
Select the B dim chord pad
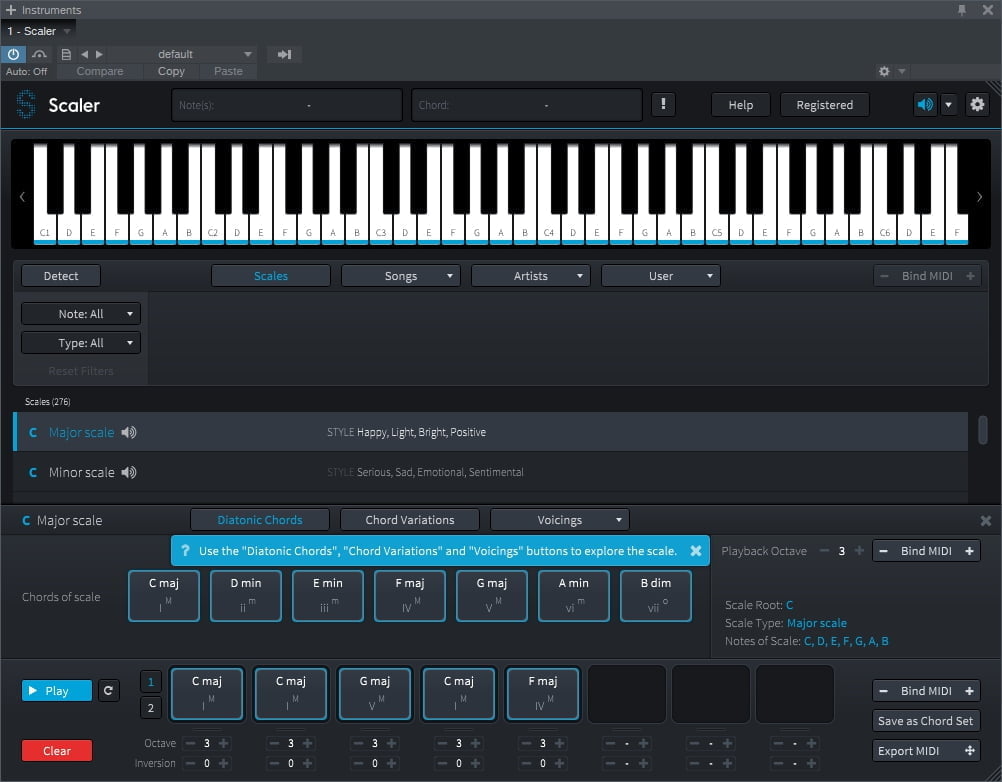click(656, 596)
